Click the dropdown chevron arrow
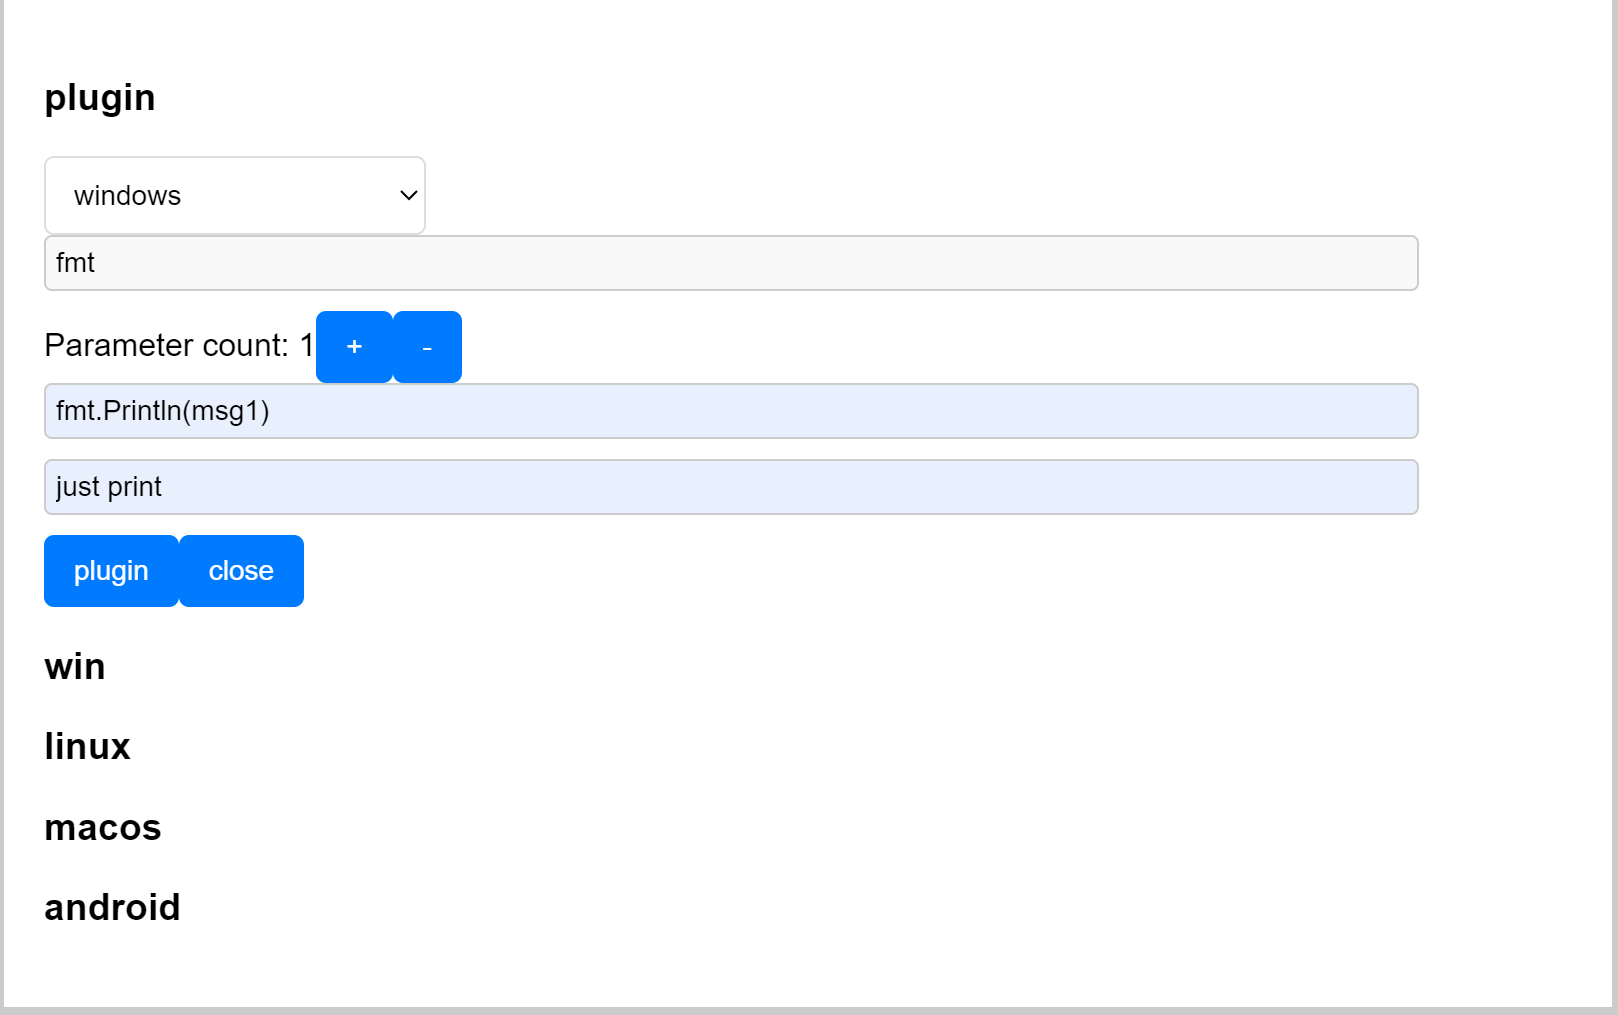This screenshot has width=1618, height=1015. [408, 196]
